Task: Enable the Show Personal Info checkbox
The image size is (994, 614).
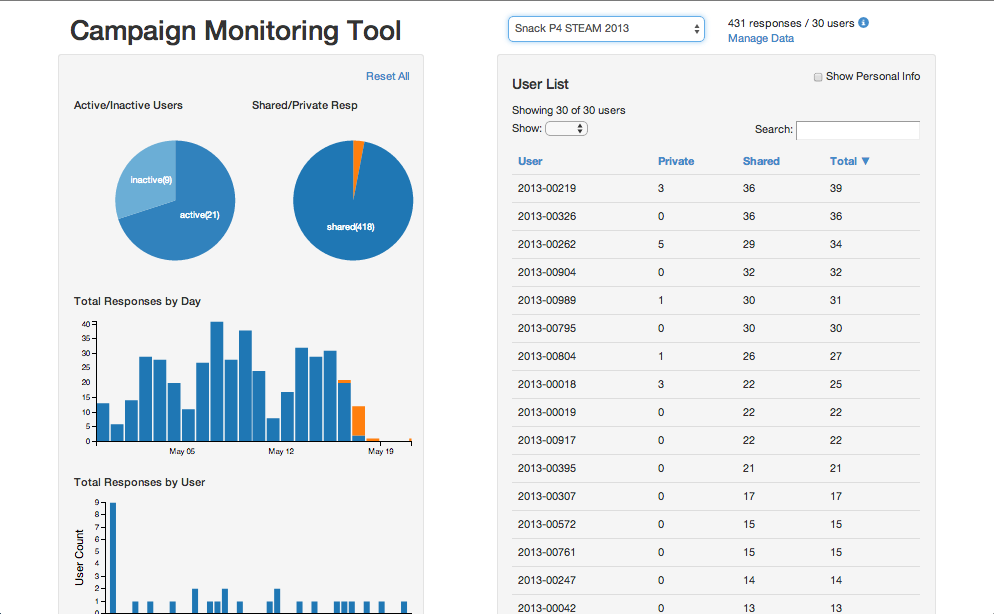Action: pos(818,77)
